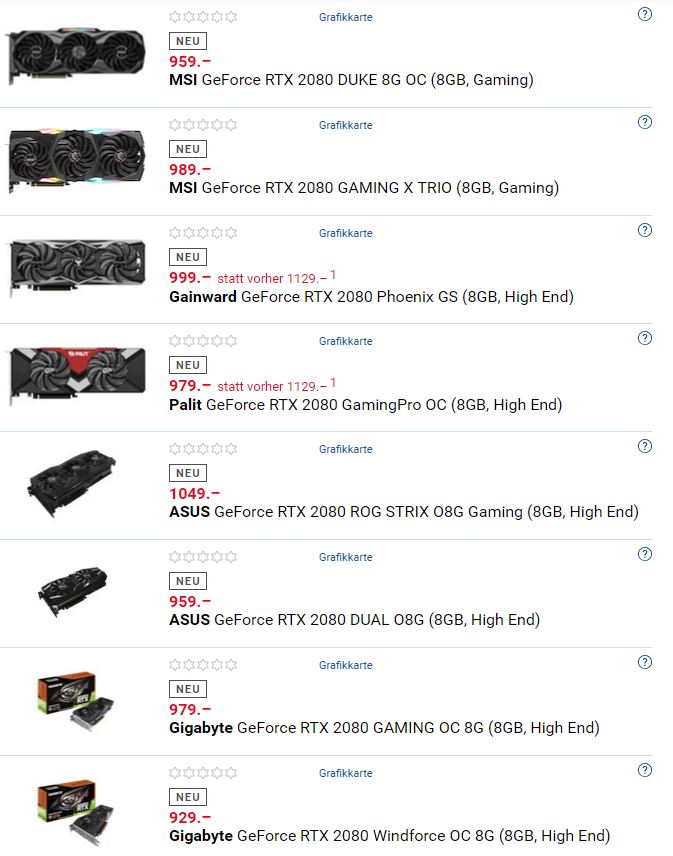Click Gigabyte Windforce OC 8G boxed thumbnail
Image resolution: width=673 pixels, height=856 pixels.
pos(75,812)
